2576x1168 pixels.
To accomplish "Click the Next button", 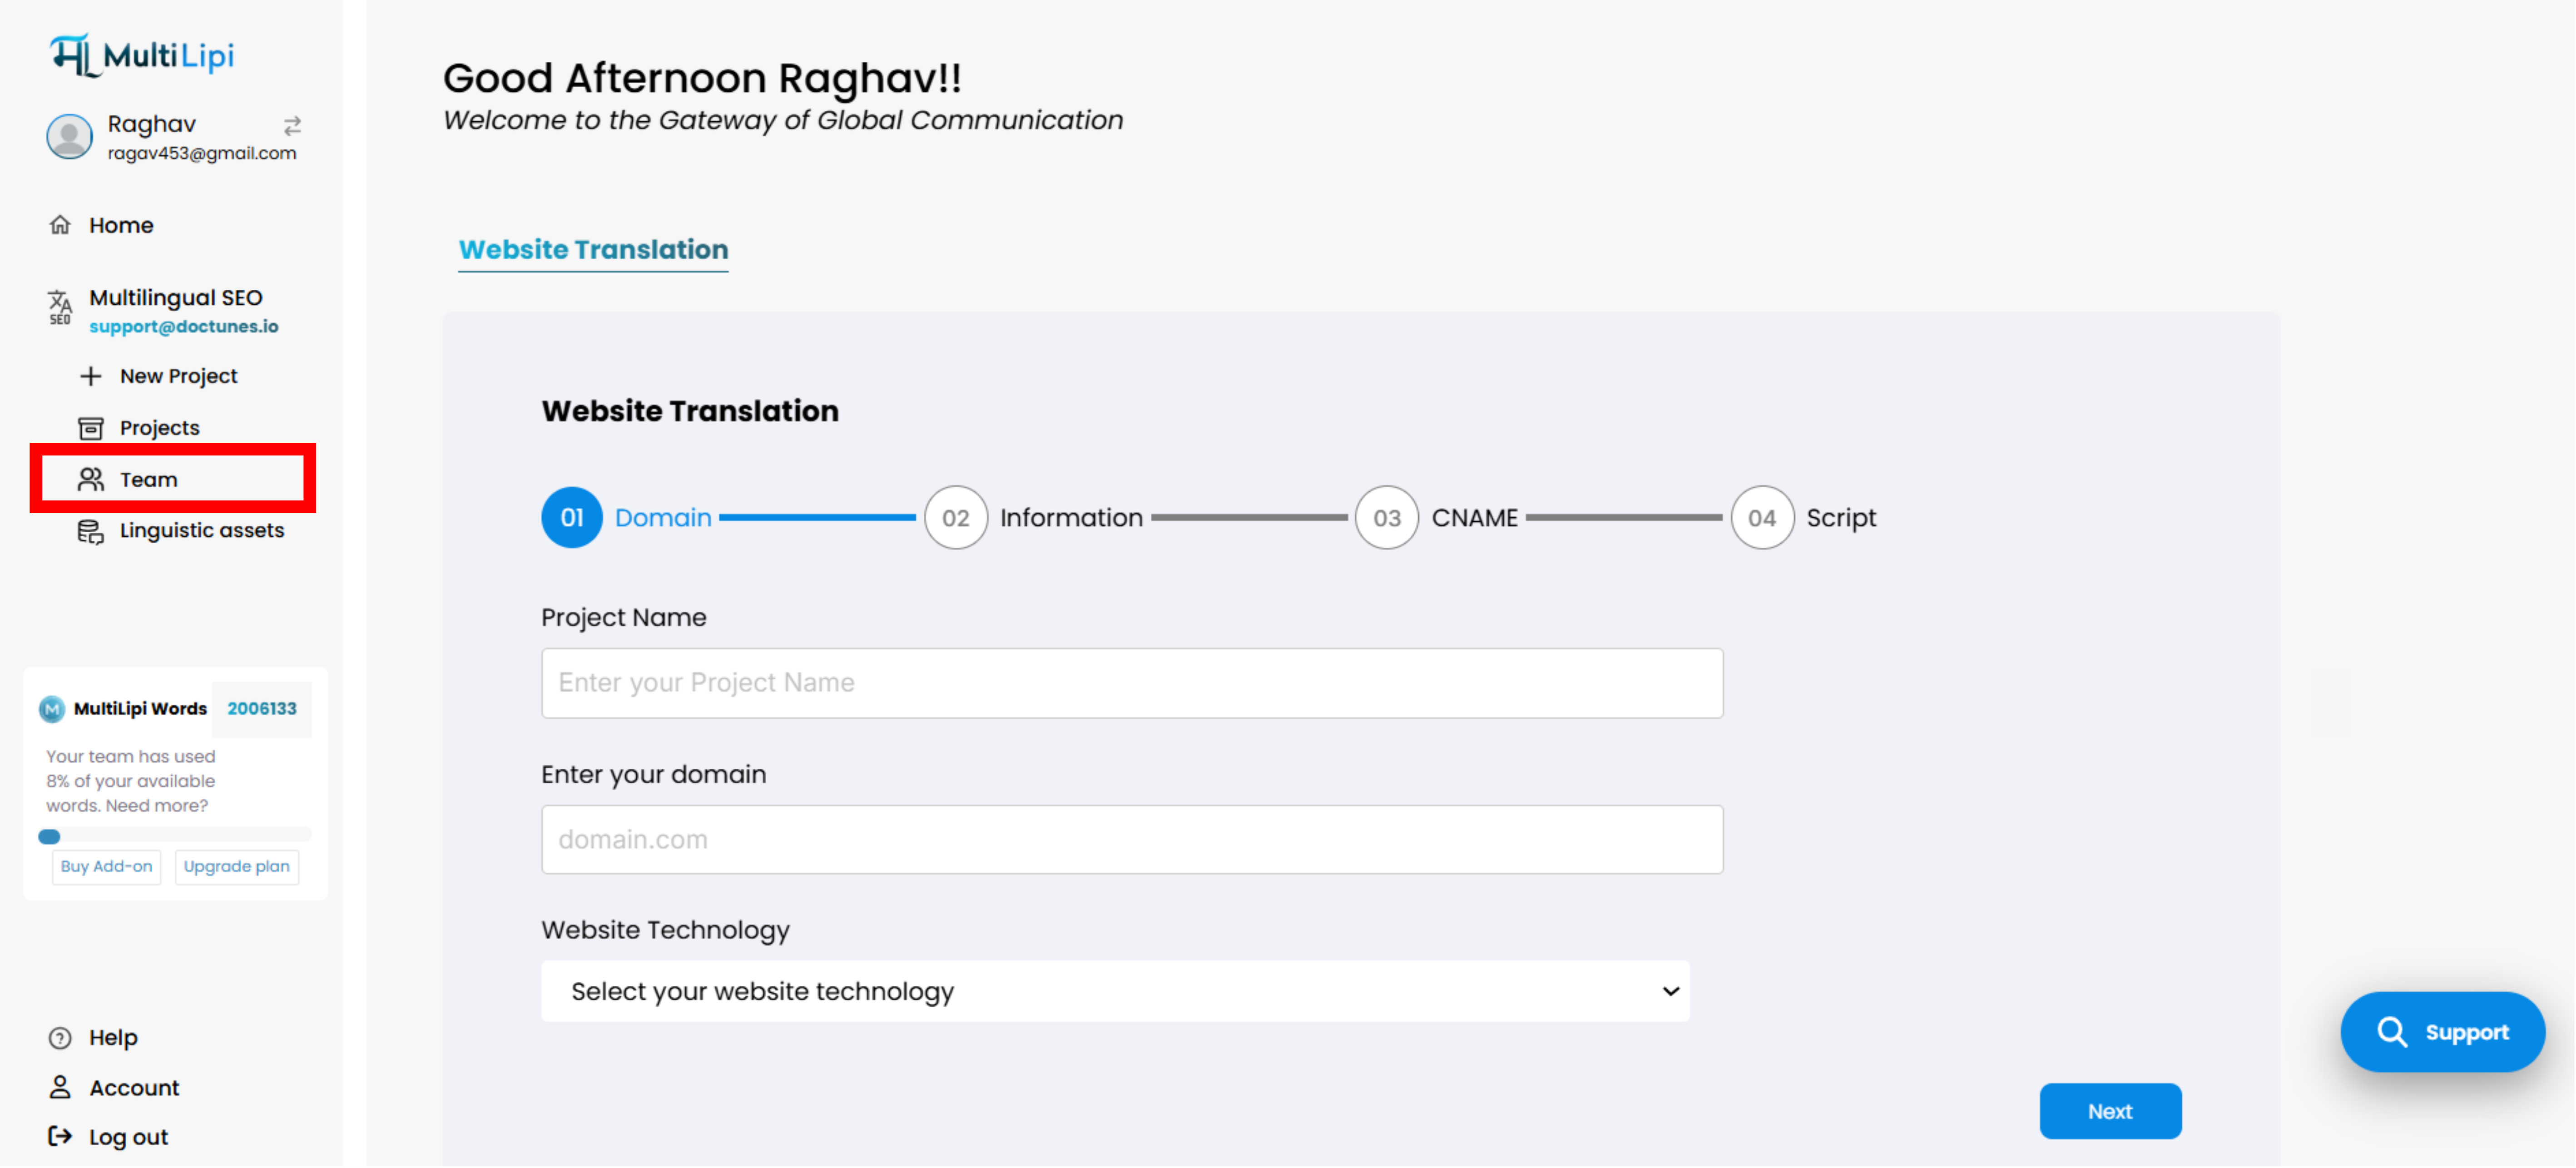I will click(2110, 1111).
